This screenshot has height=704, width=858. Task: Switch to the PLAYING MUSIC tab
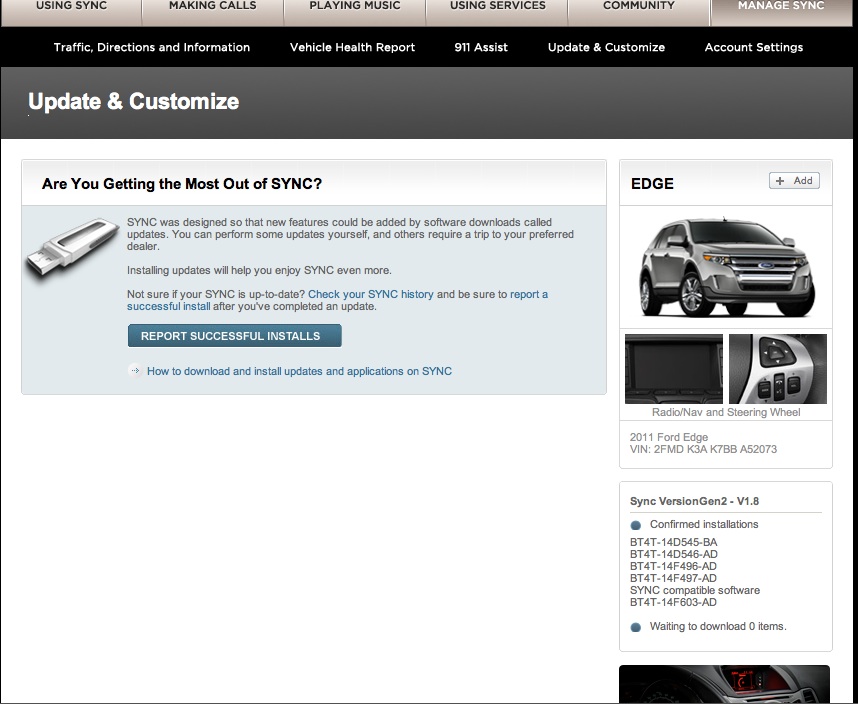pyautogui.click(x=355, y=13)
